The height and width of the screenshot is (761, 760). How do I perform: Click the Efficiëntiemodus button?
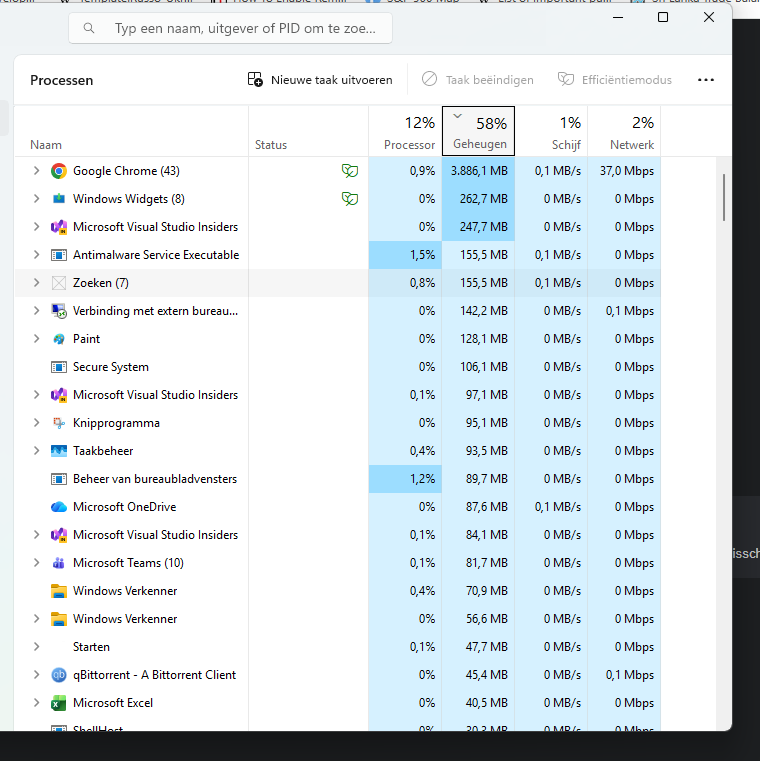click(x=614, y=80)
